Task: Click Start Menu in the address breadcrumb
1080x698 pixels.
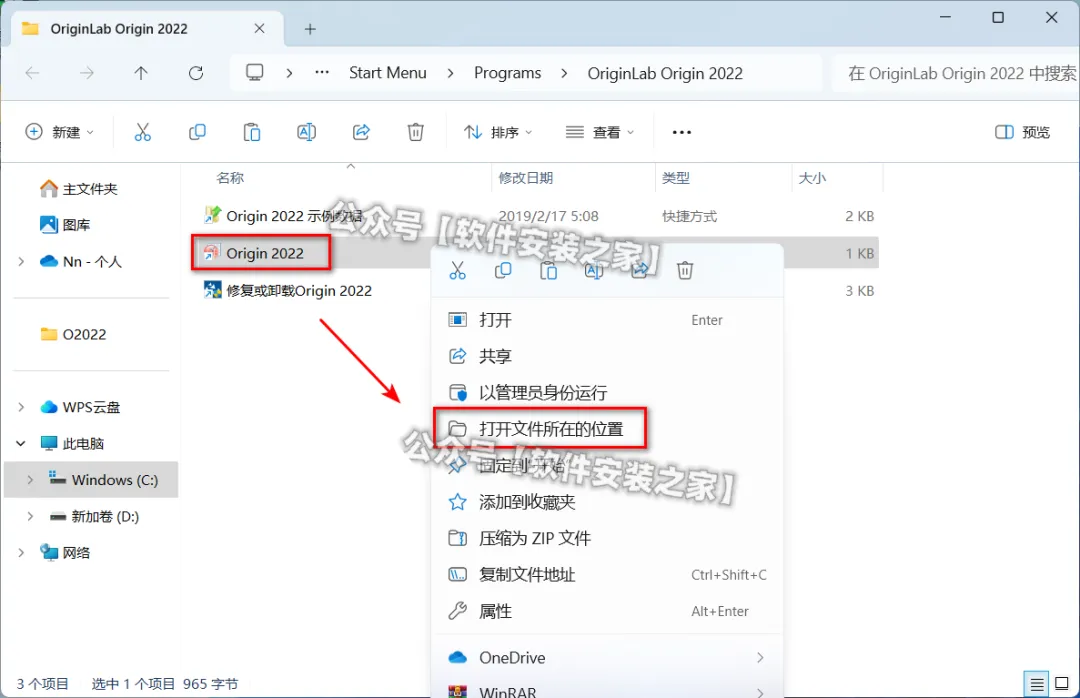Action: pos(388,73)
